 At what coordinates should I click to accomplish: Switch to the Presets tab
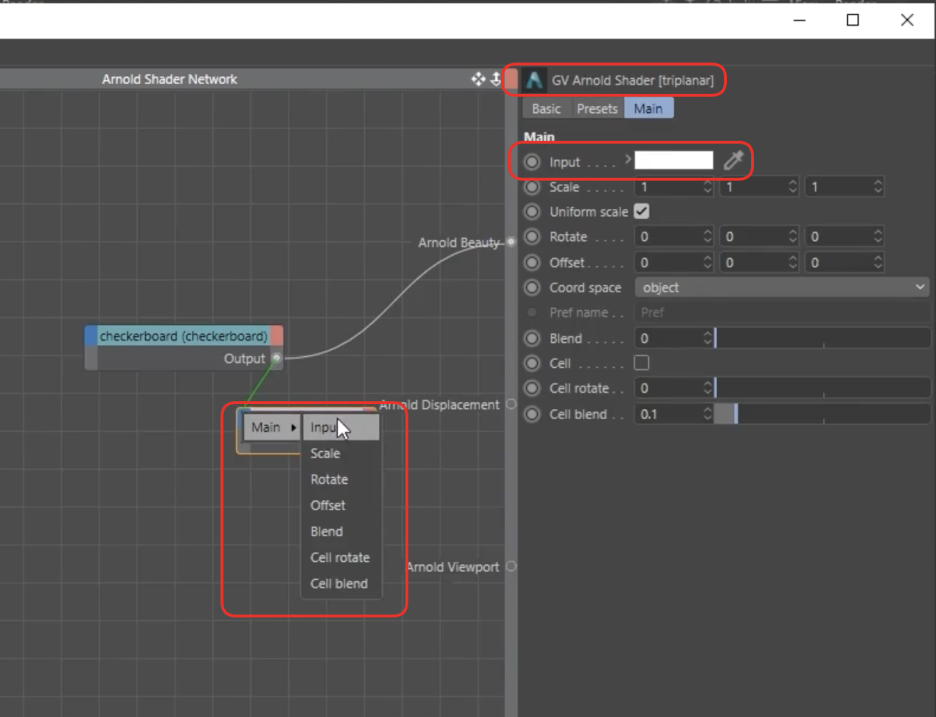[597, 109]
